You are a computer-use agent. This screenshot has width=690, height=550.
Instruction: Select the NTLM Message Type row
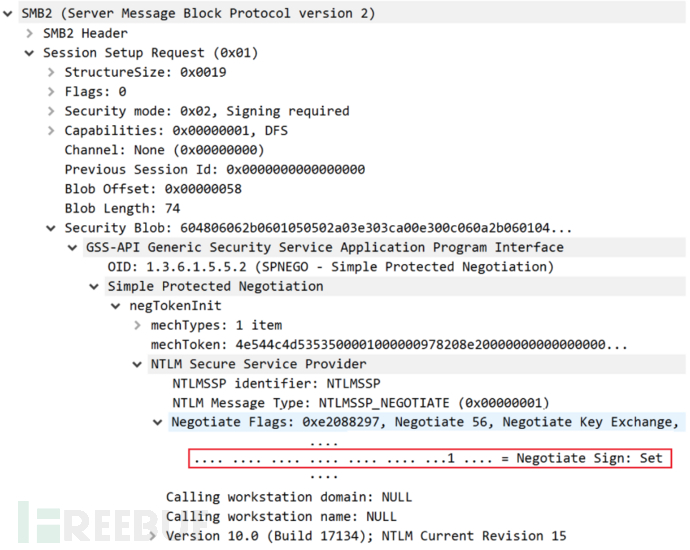[361, 403]
